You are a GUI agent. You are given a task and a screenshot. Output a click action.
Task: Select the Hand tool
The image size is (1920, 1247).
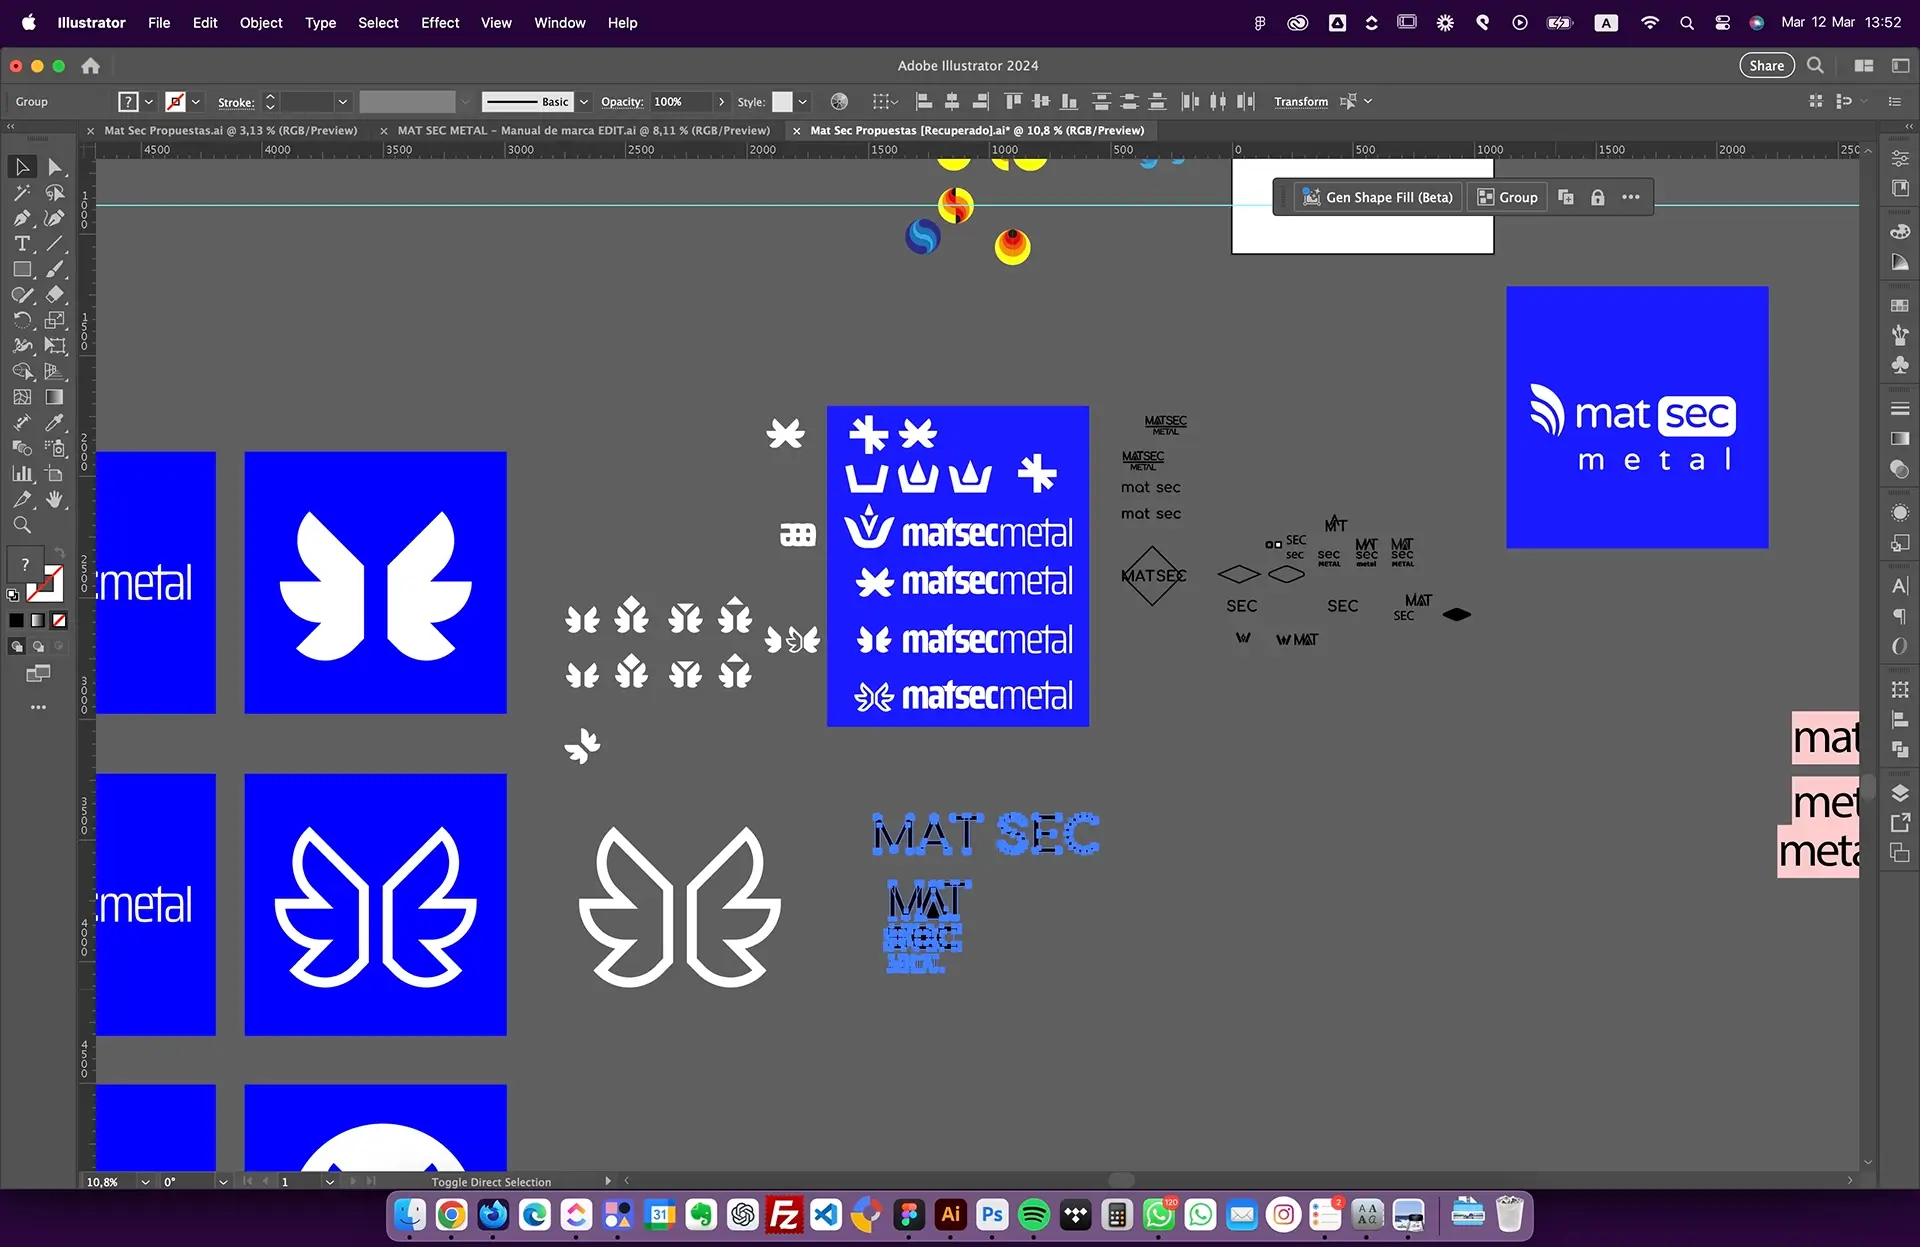55,499
